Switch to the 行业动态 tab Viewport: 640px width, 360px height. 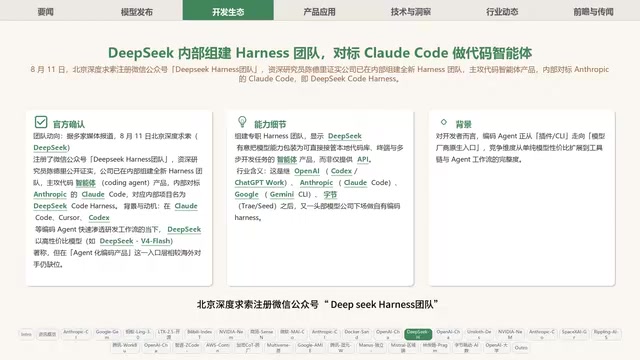pos(502,11)
